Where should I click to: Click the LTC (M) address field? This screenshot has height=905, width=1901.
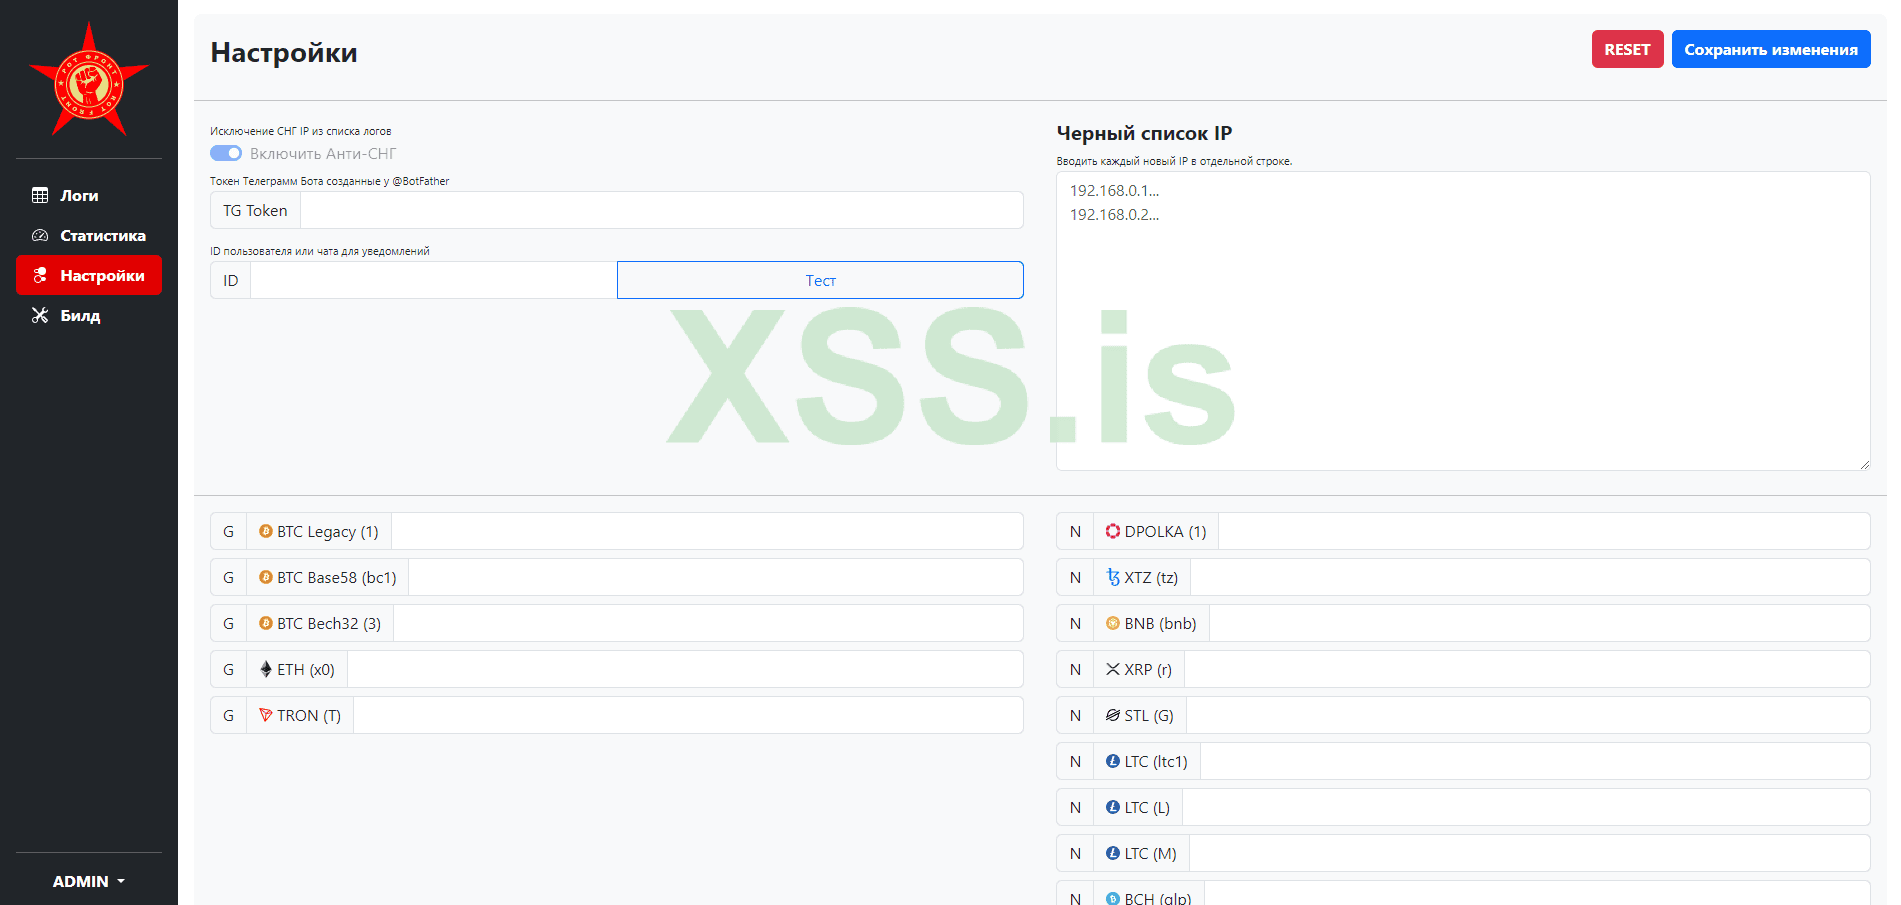[1530, 853]
